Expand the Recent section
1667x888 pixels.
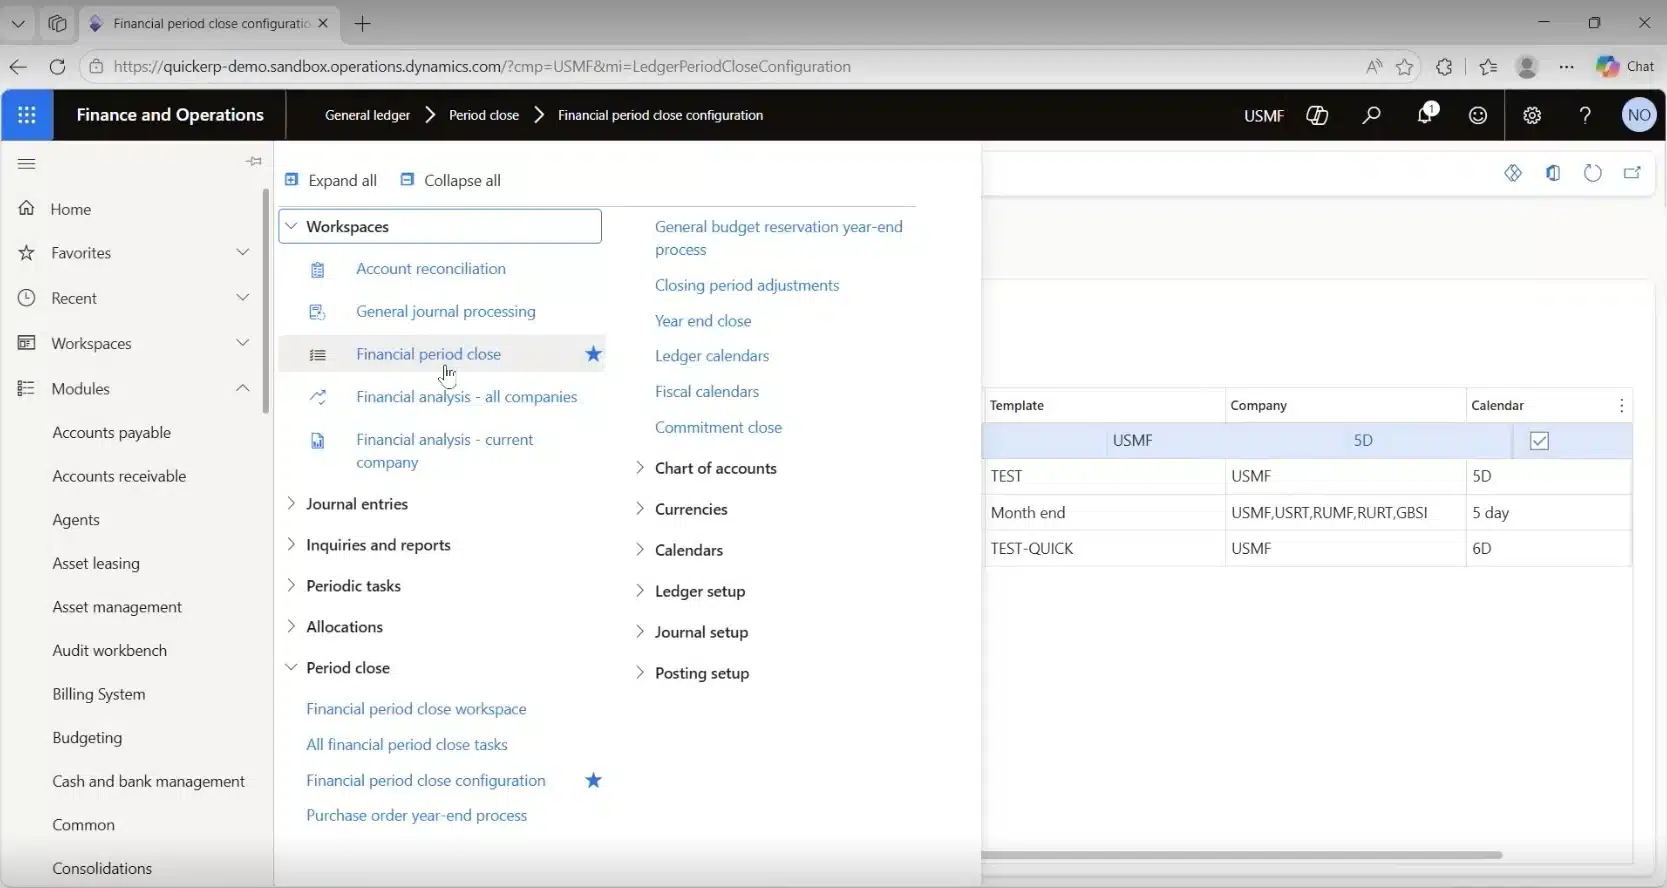pyautogui.click(x=242, y=297)
